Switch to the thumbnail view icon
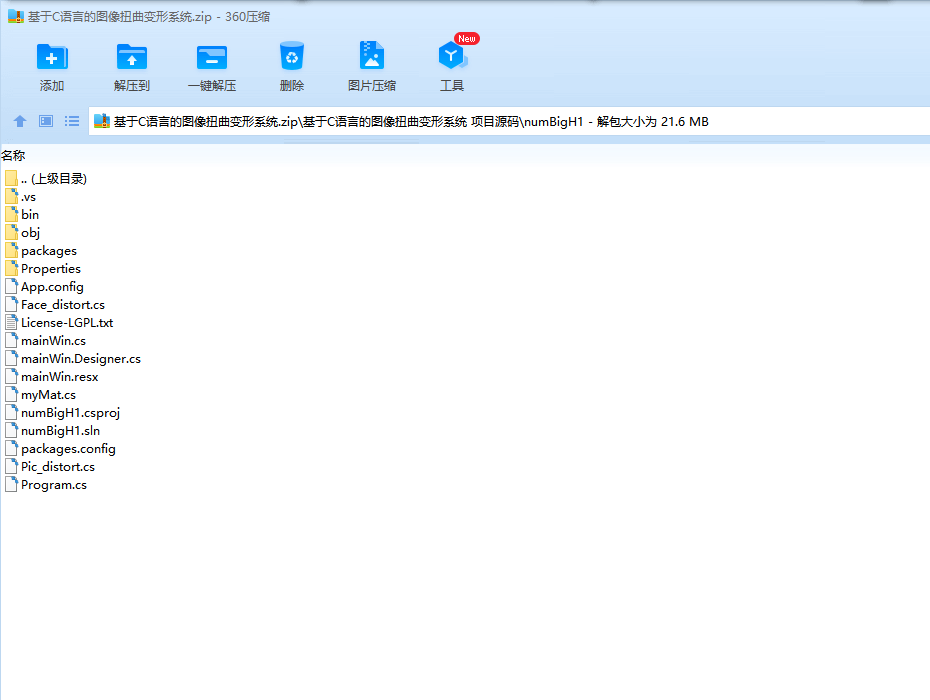 coord(46,121)
